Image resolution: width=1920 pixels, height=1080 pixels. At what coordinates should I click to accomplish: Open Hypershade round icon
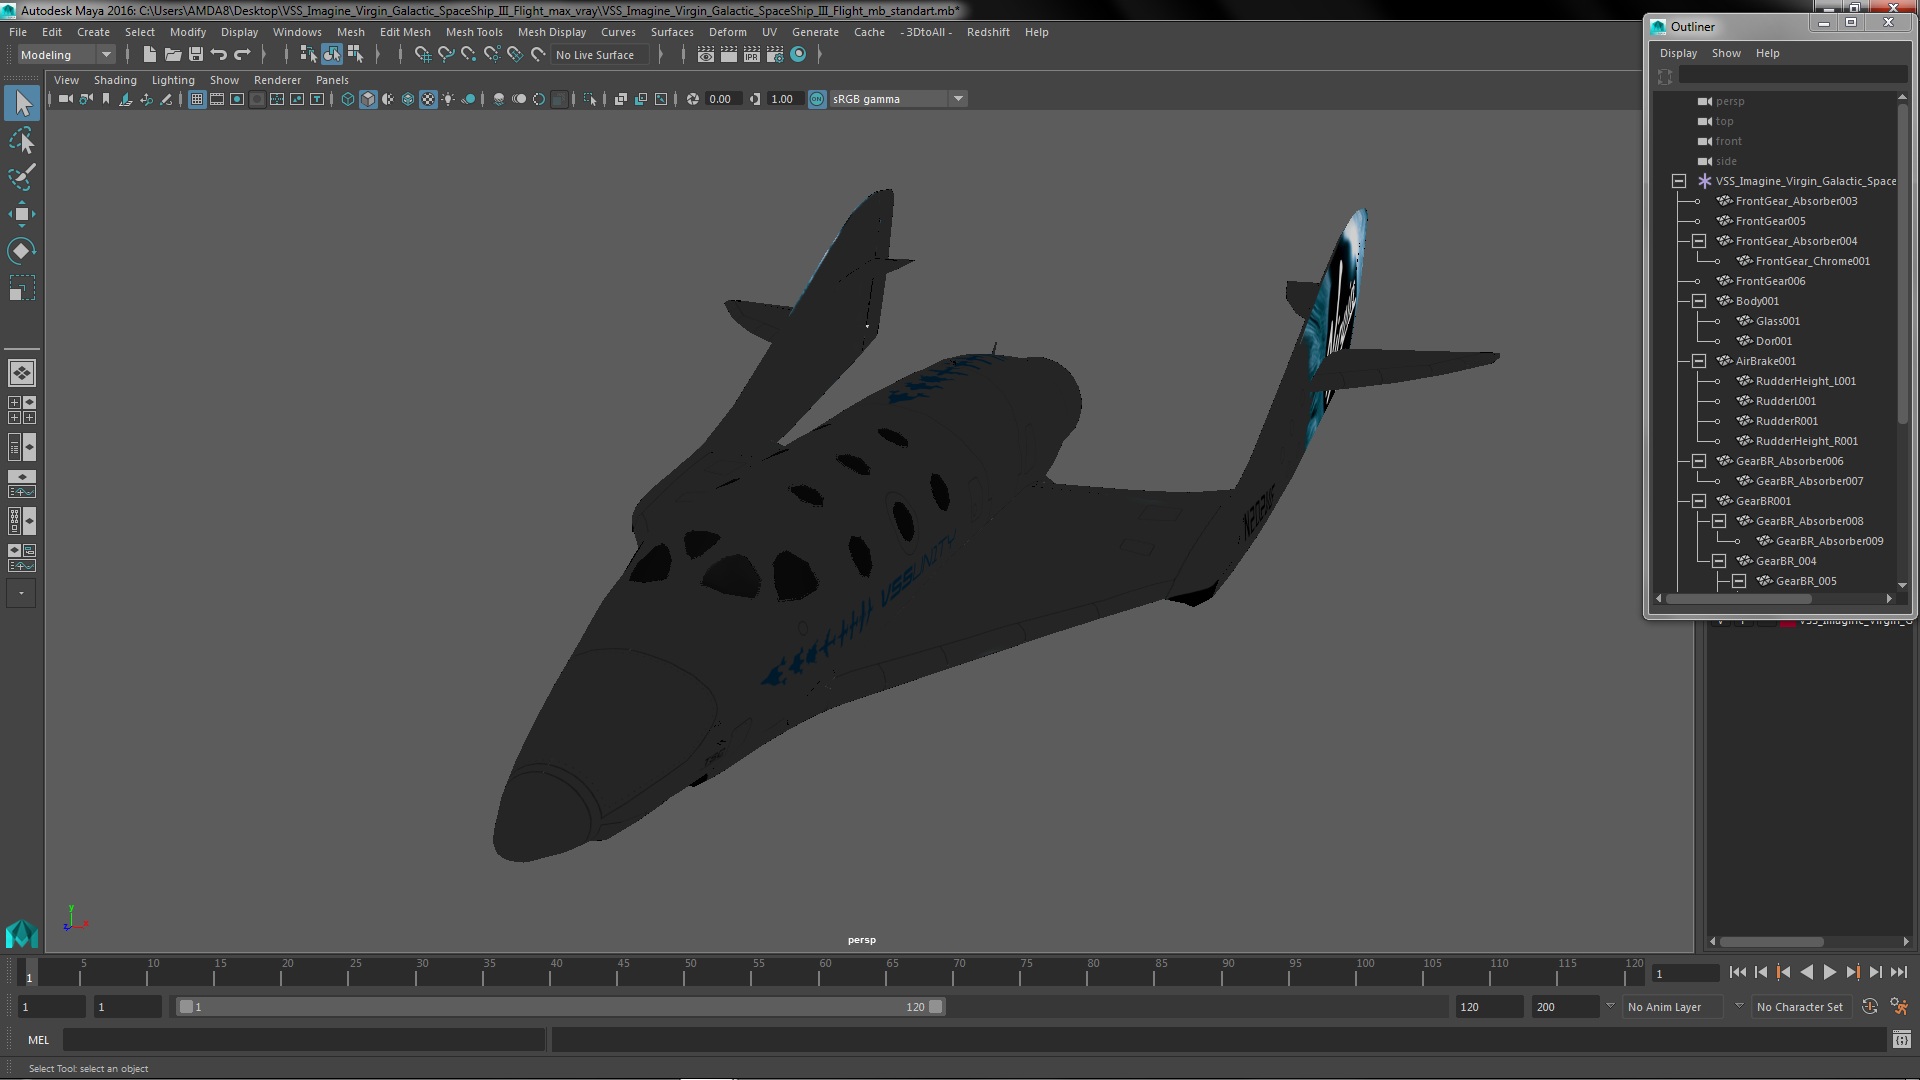click(798, 55)
